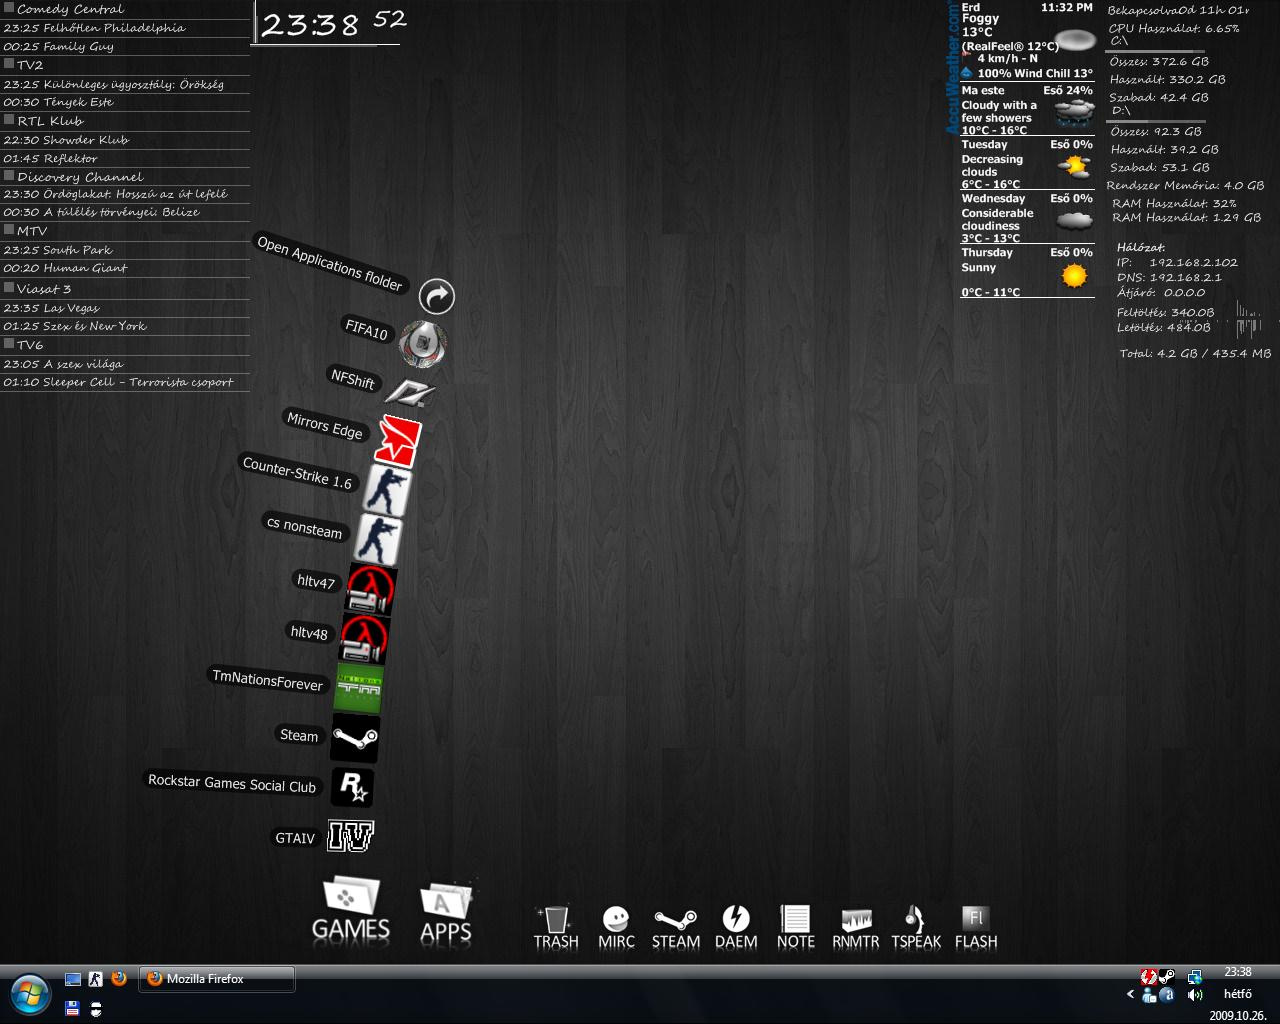Open Mirrors Edge icon
Viewport: 1280px width, 1024px height.
click(x=399, y=441)
